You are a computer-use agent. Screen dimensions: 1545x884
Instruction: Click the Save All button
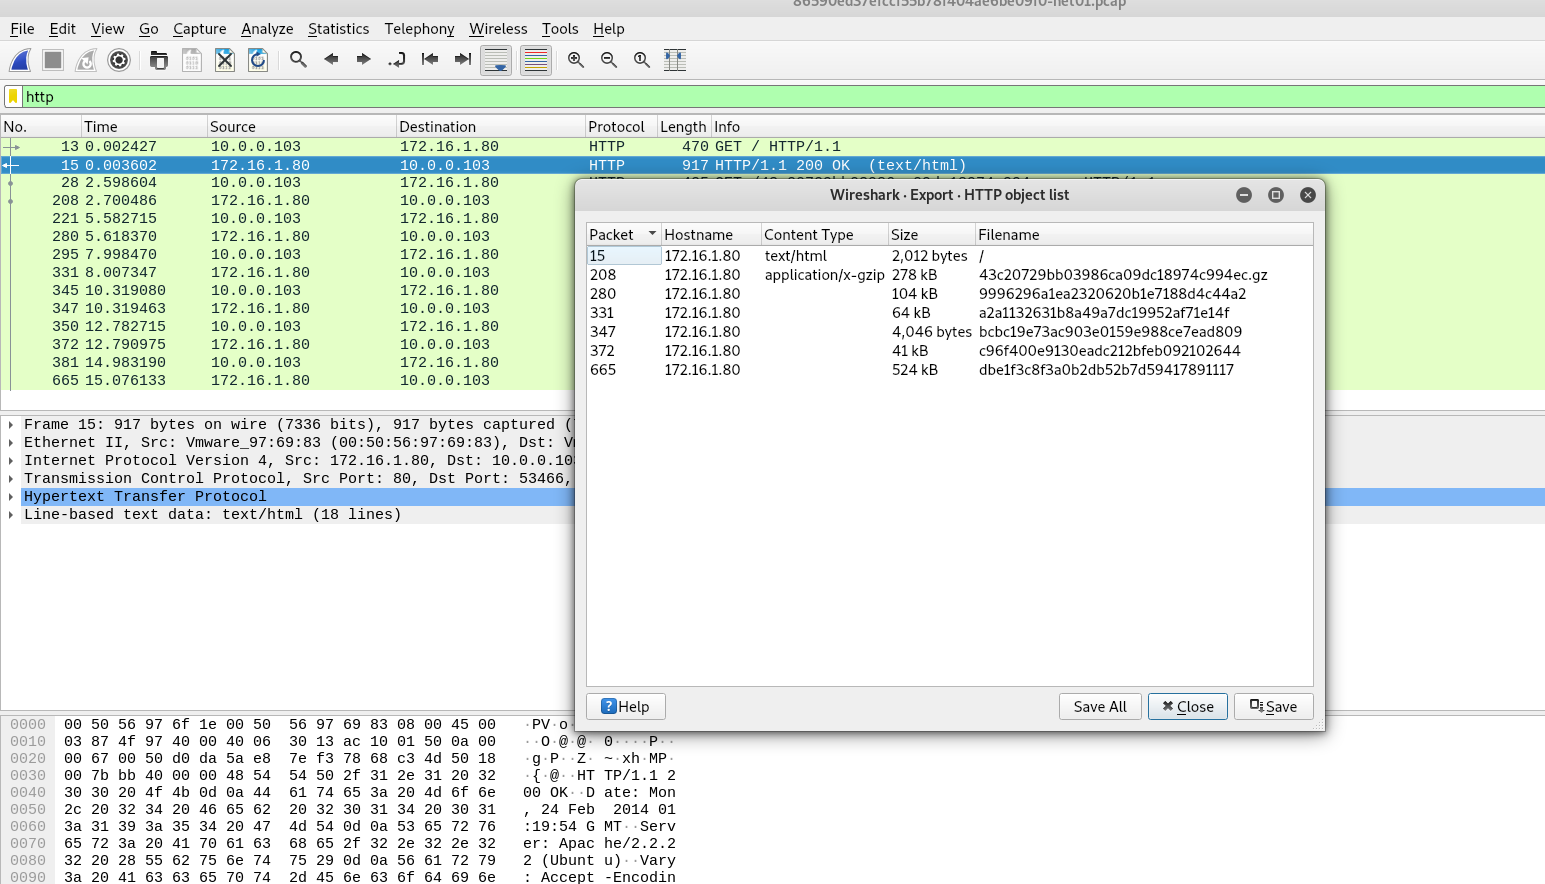(x=1100, y=706)
